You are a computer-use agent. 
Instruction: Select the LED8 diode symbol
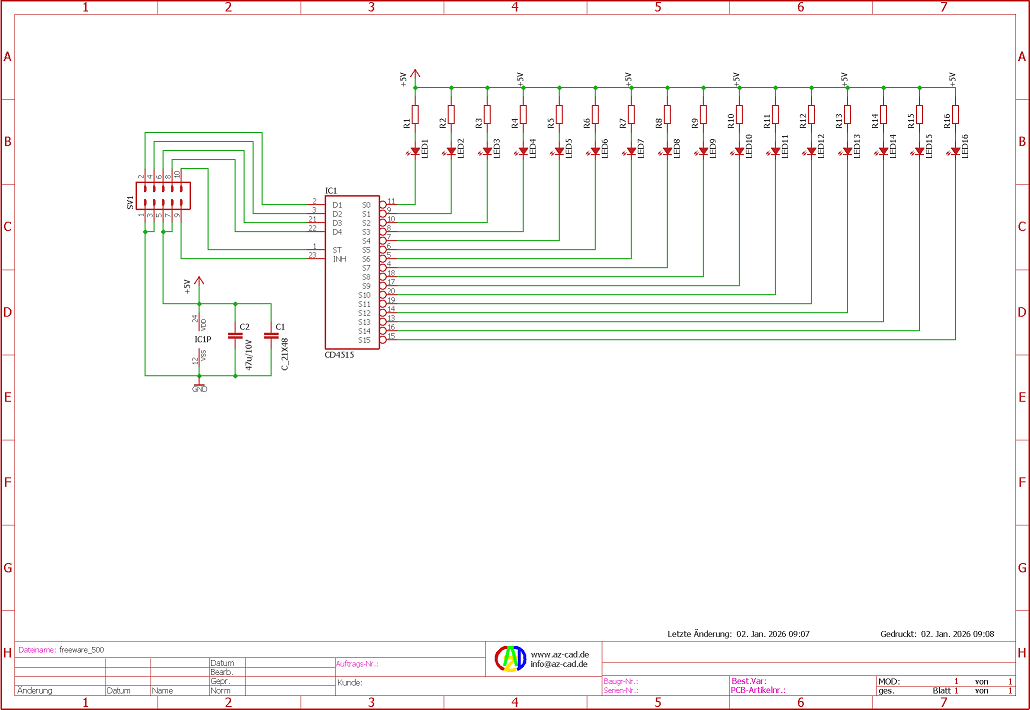667,151
